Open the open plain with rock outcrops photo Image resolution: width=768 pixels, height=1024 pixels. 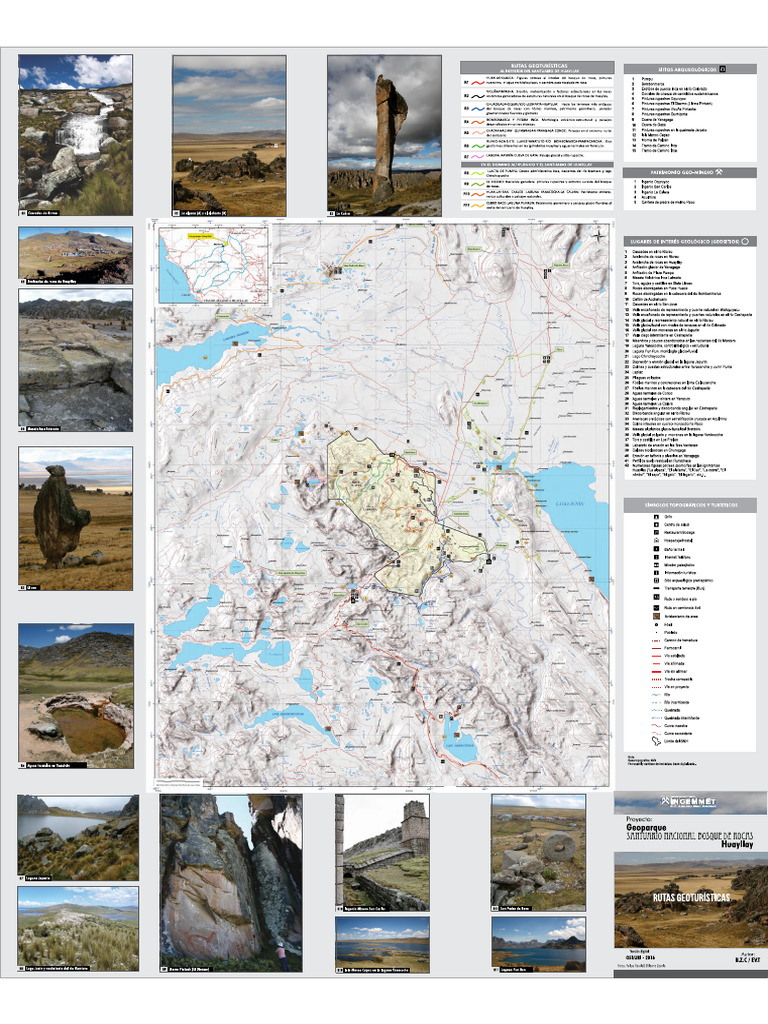[229, 135]
